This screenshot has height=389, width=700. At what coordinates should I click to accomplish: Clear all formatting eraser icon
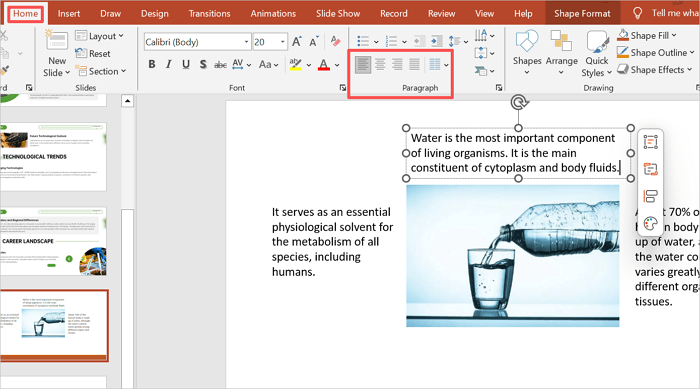[335, 42]
